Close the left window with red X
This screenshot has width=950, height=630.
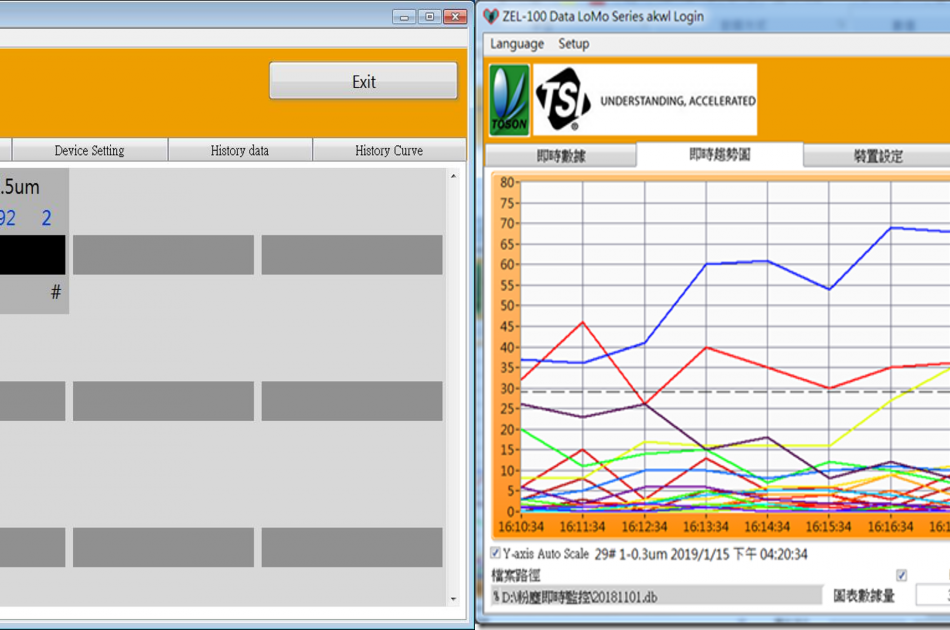tap(457, 16)
